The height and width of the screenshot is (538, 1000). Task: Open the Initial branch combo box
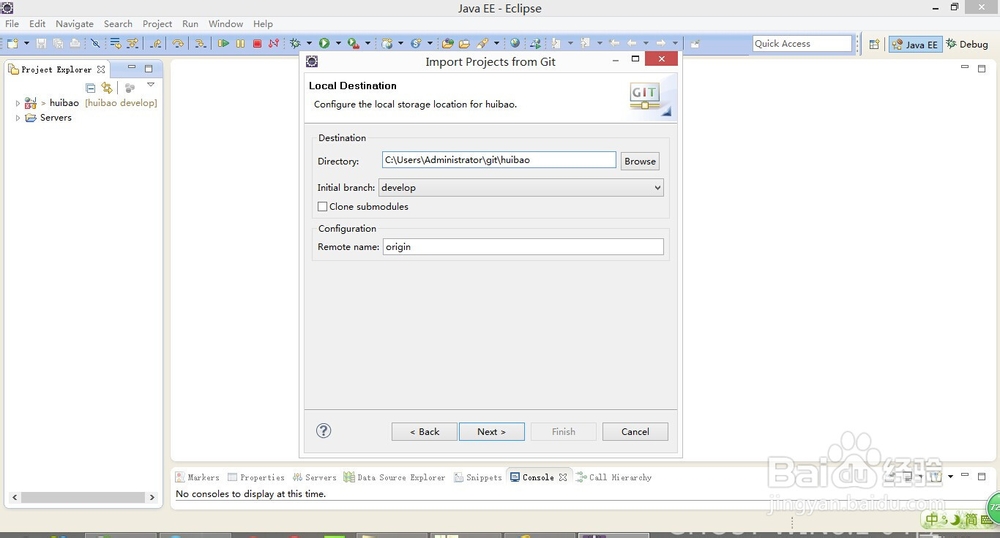tap(521, 187)
